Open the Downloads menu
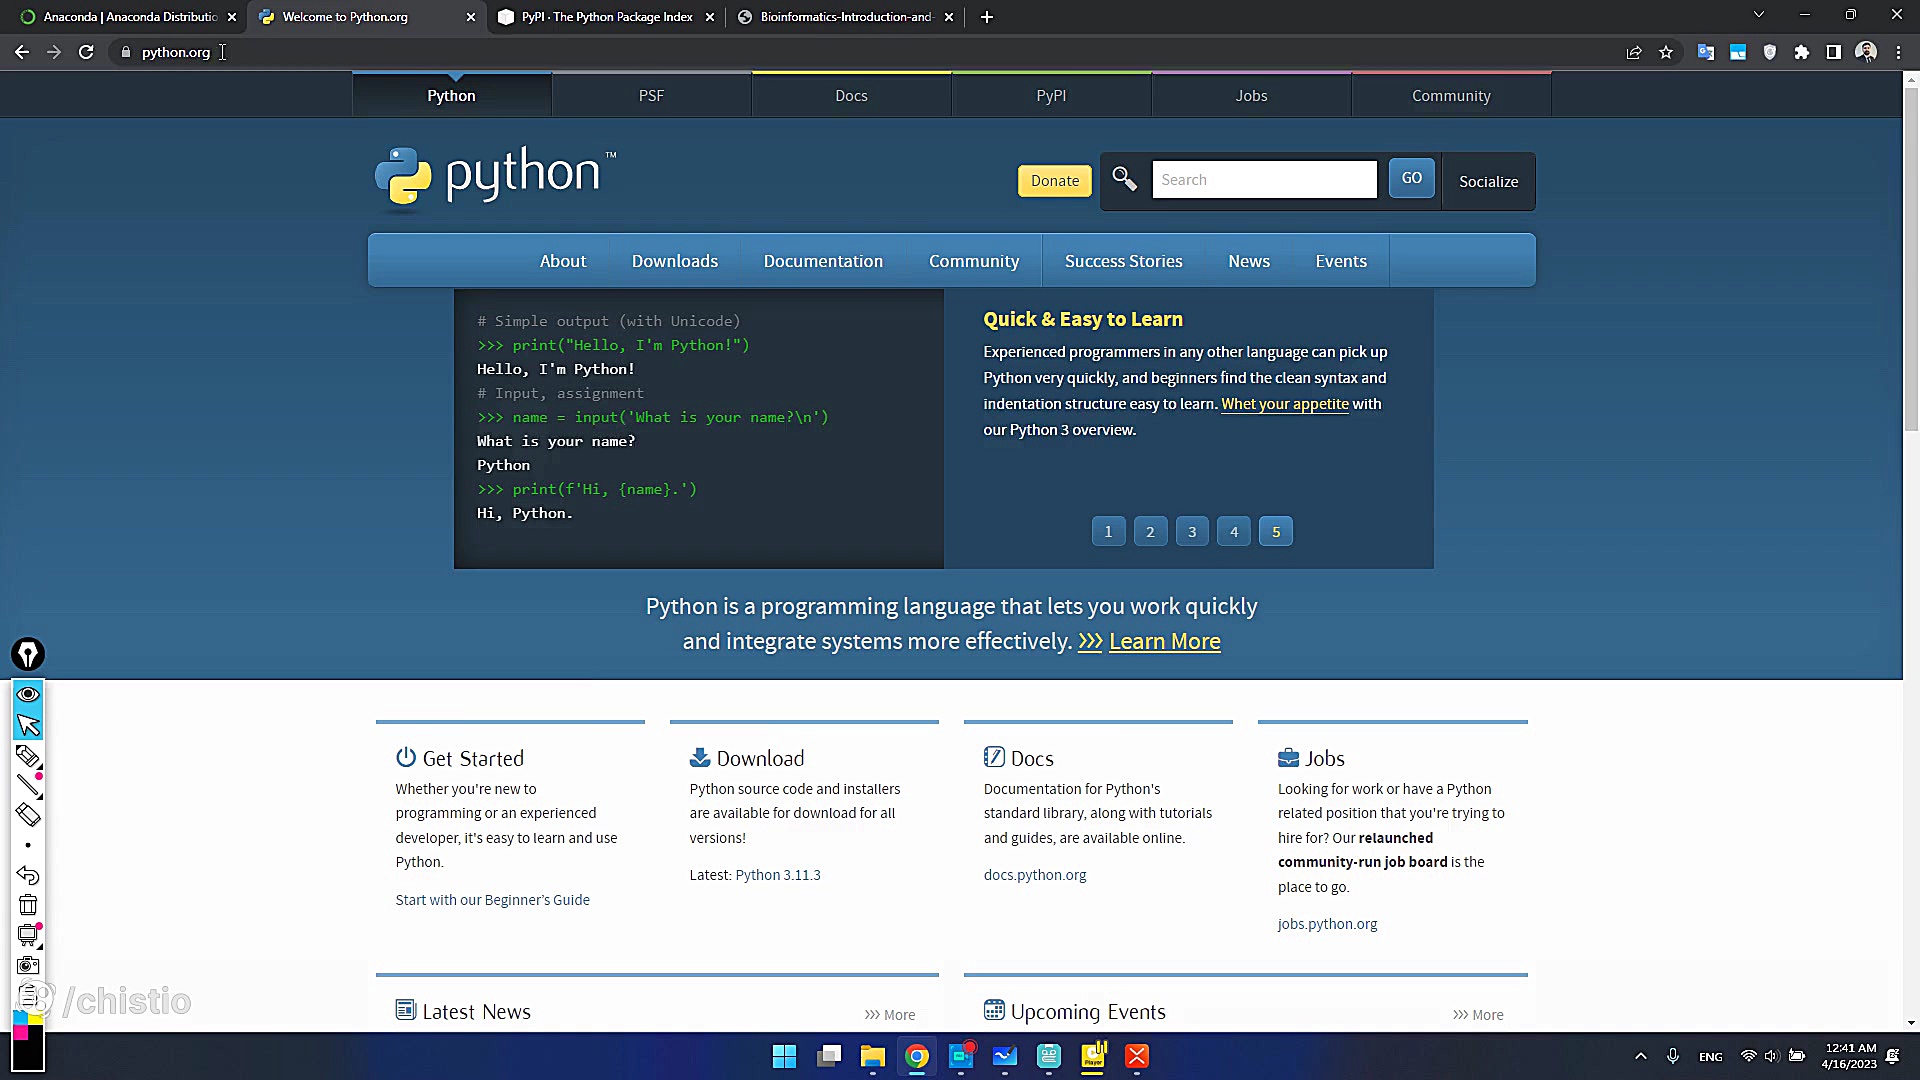This screenshot has width=1920, height=1080. pos(674,261)
